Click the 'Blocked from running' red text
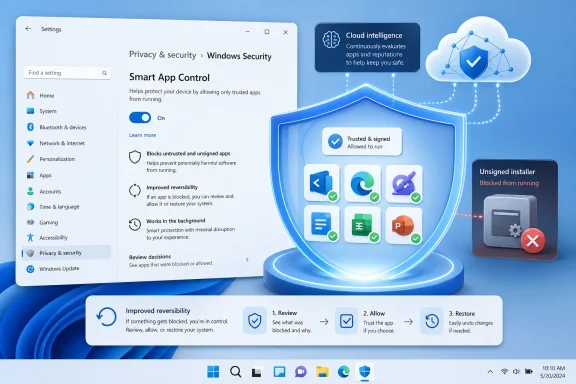This screenshot has height=384, width=576. [x=509, y=183]
